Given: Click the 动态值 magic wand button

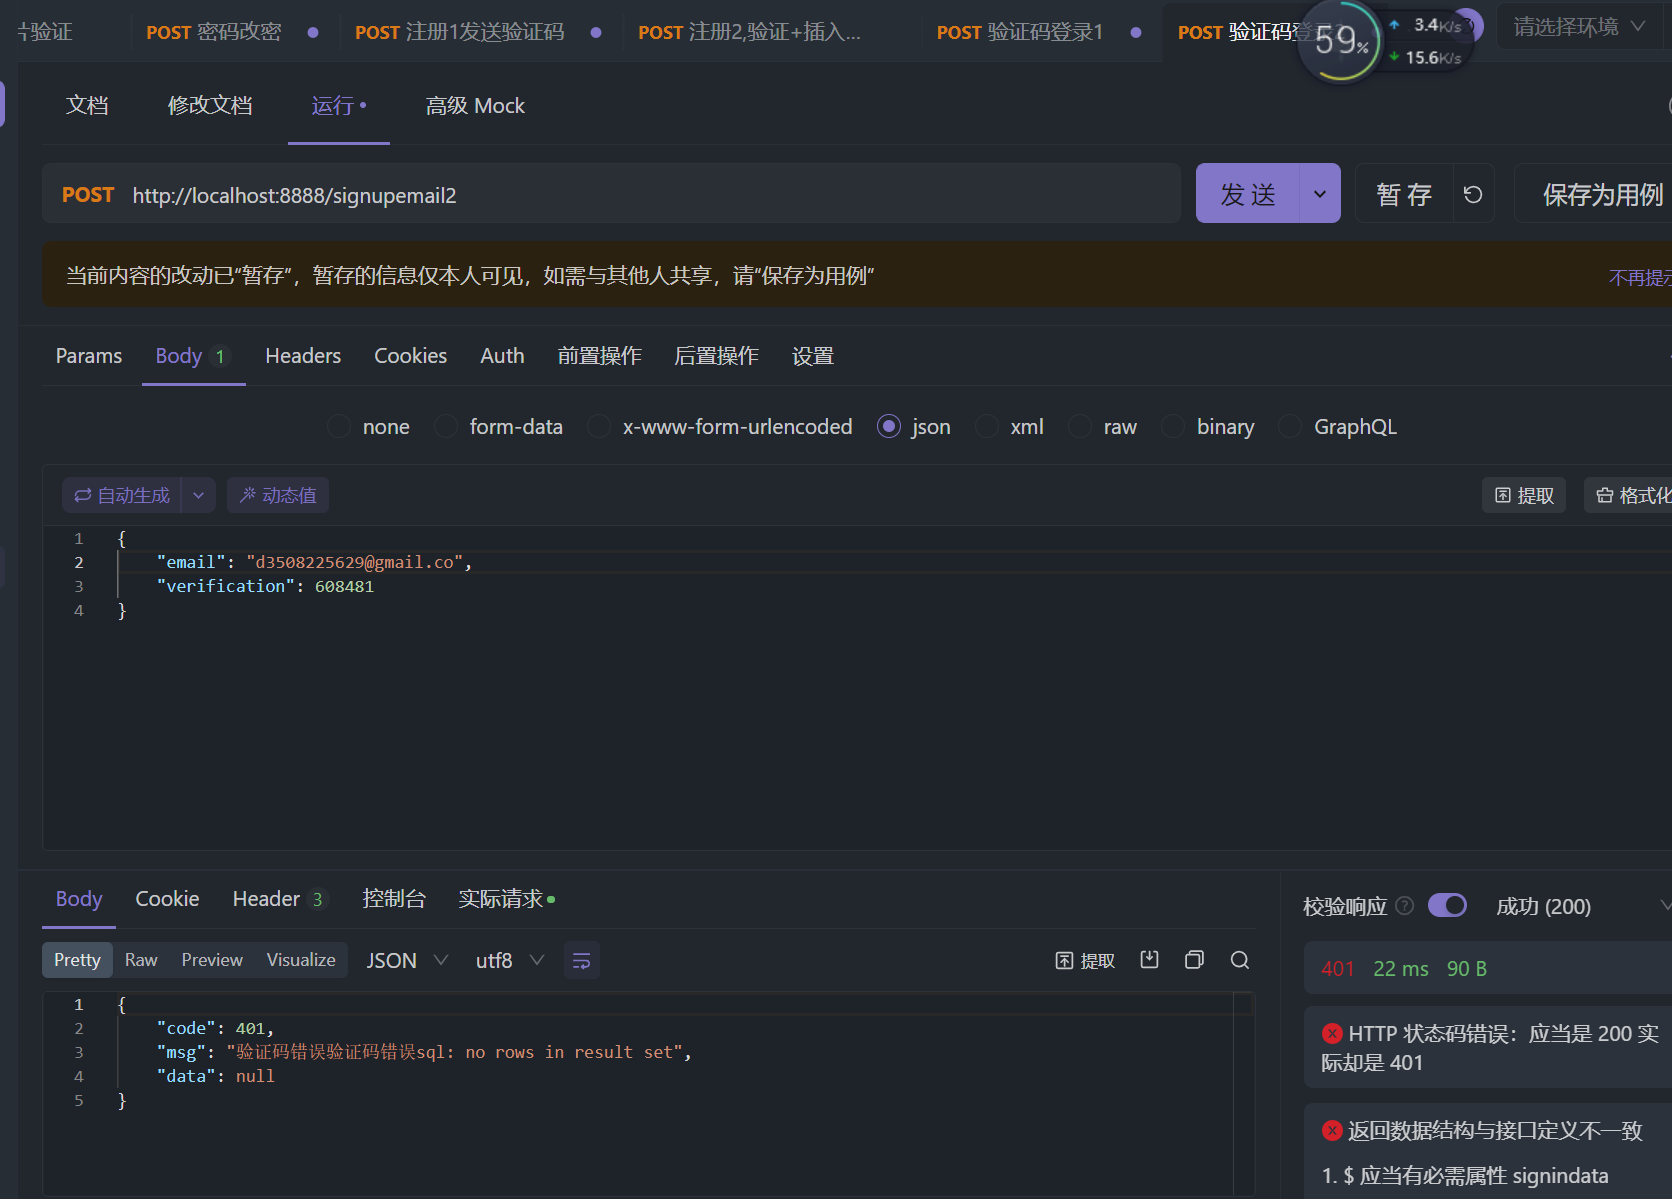Looking at the screenshot, I should (x=278, y=495).
